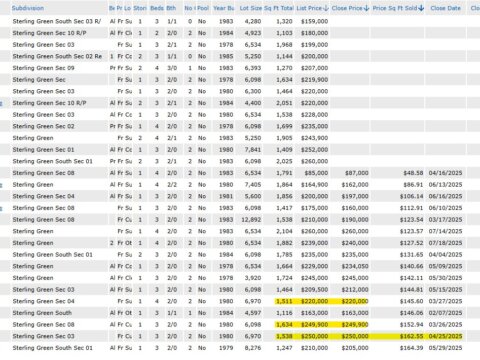Click the $243,900 list price cell

pos(314,138)
